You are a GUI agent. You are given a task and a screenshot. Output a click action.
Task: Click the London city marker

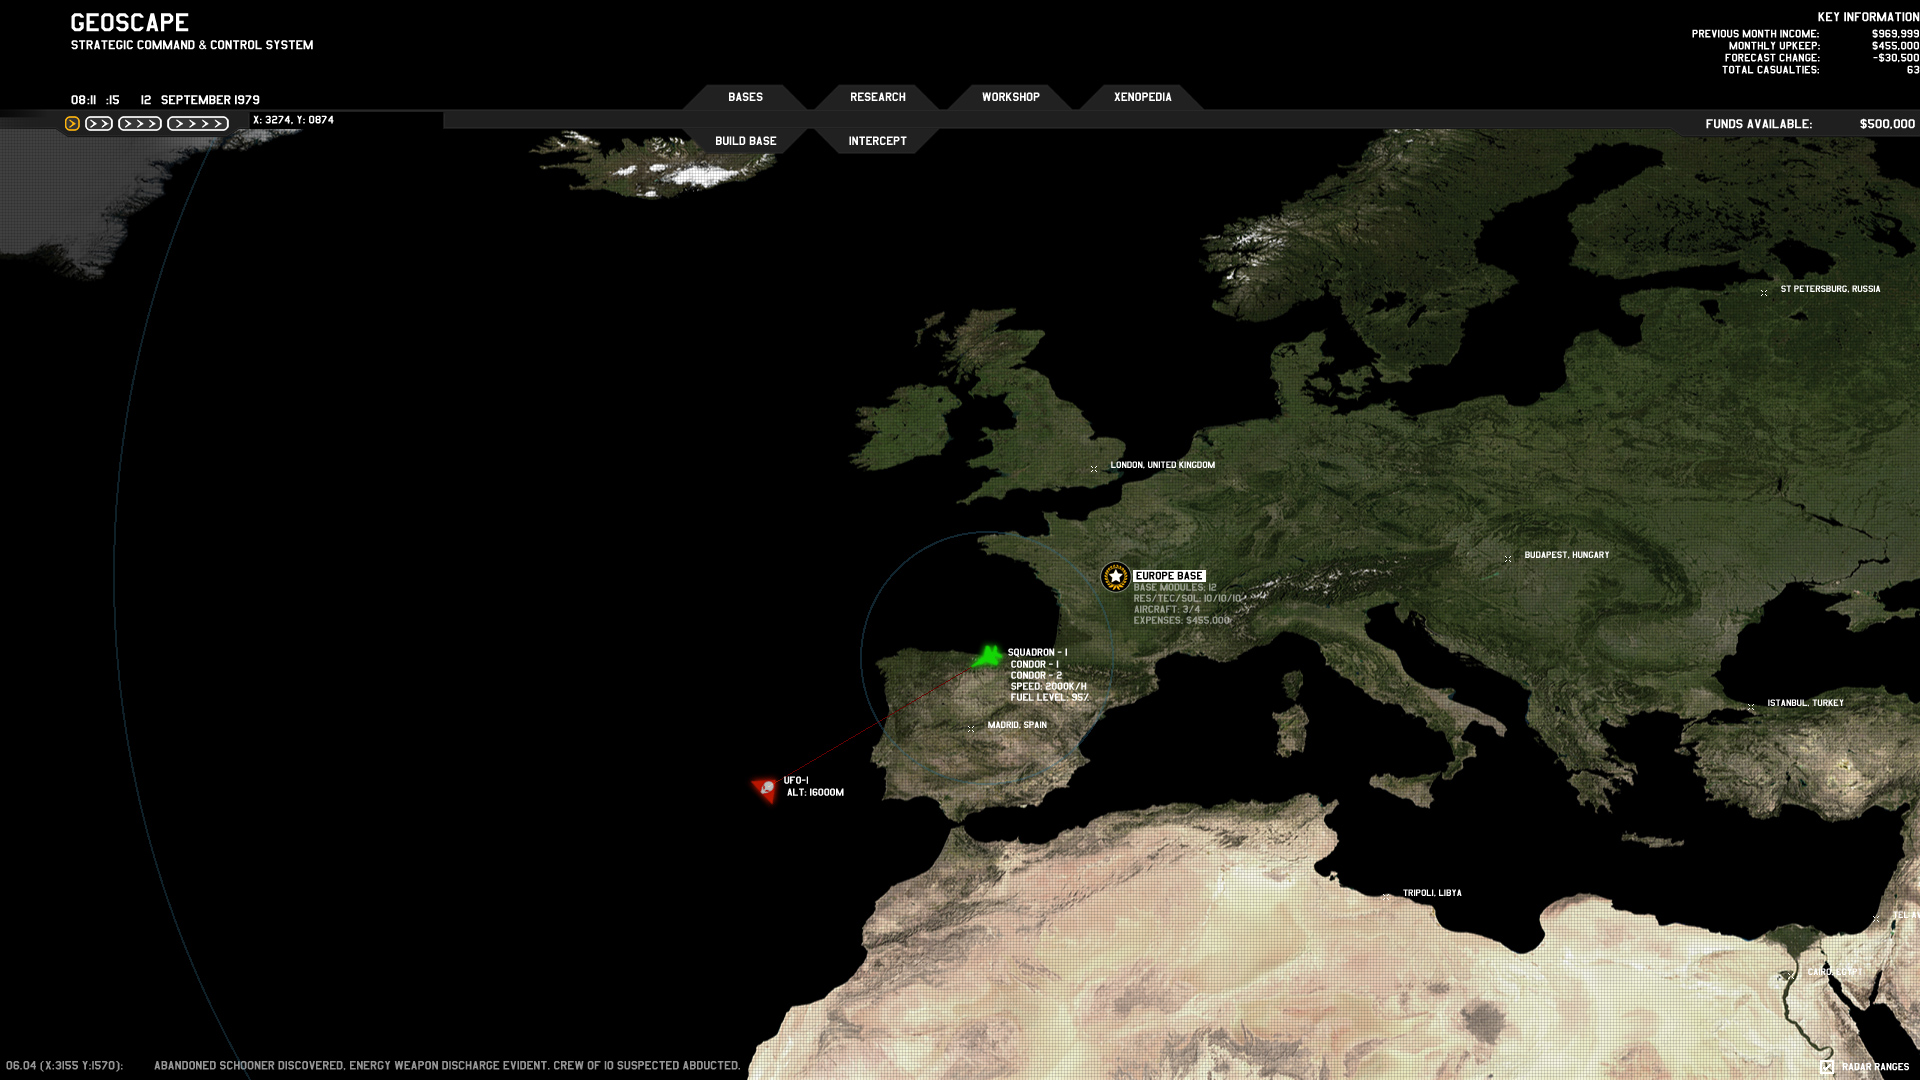[1094, 468]
